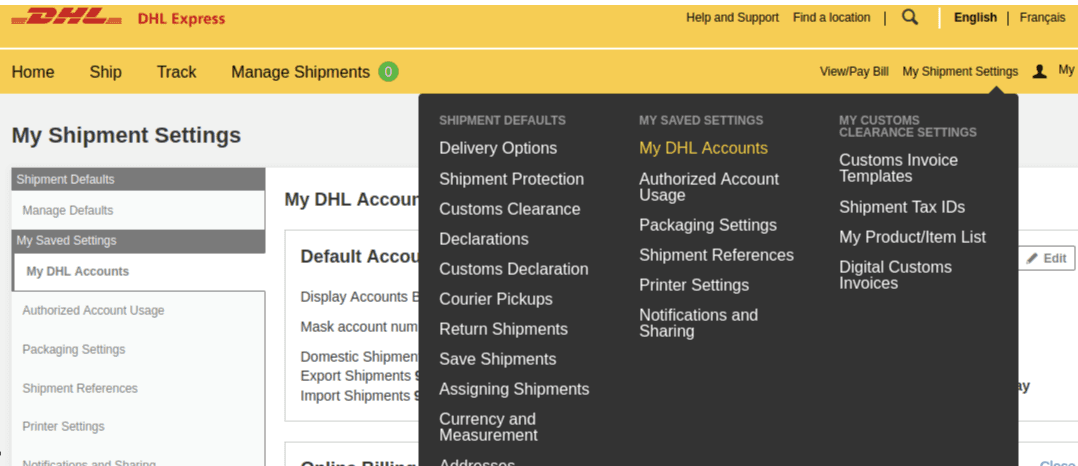1078x466 pixels.
Task: Open Currency and Measurement settings
Action: click(x=488, y=428)
